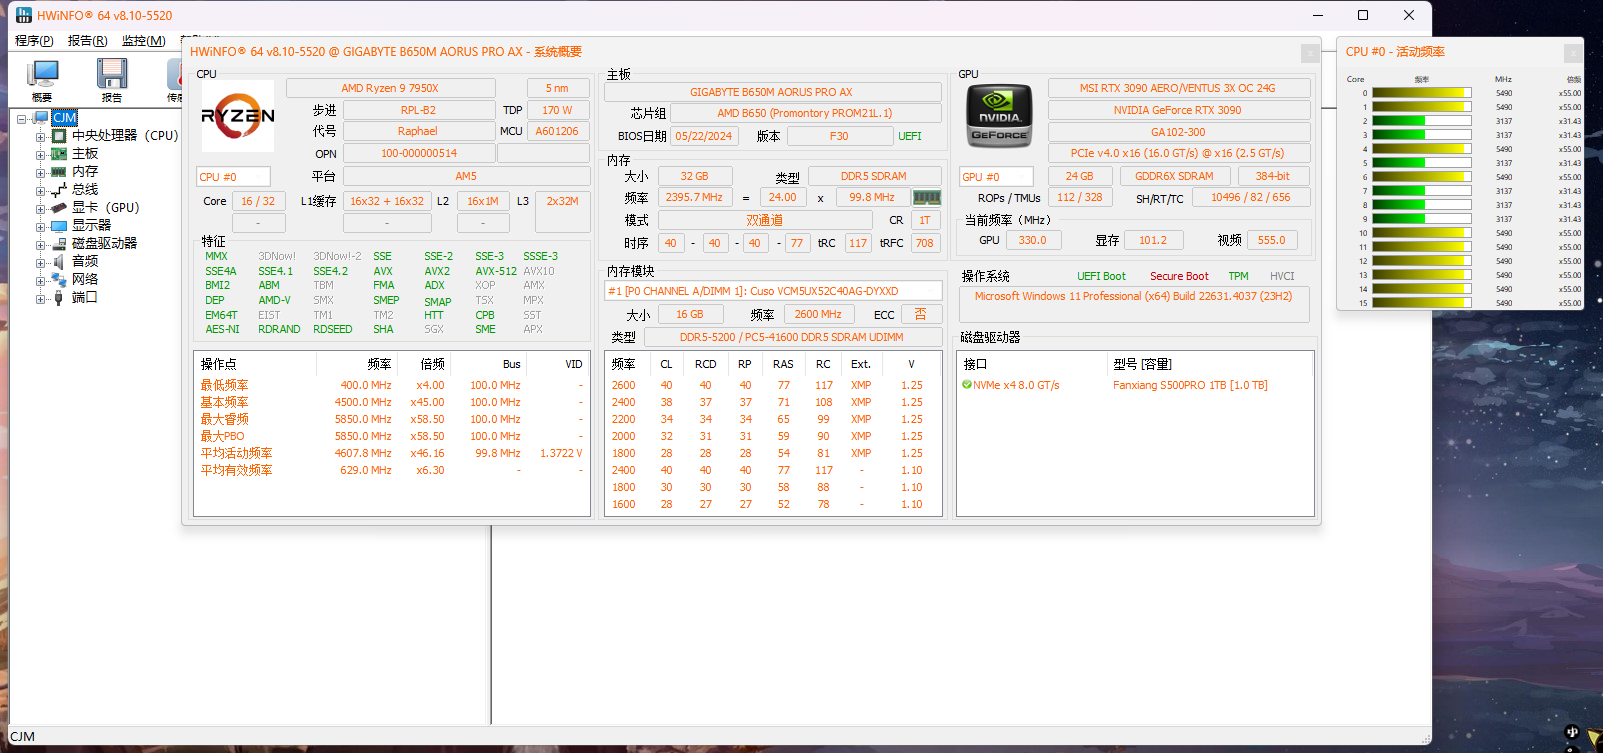1603x753 pixels.
Task: Click the BIOS date 05/22/2024 field
Action: point(703,136)
